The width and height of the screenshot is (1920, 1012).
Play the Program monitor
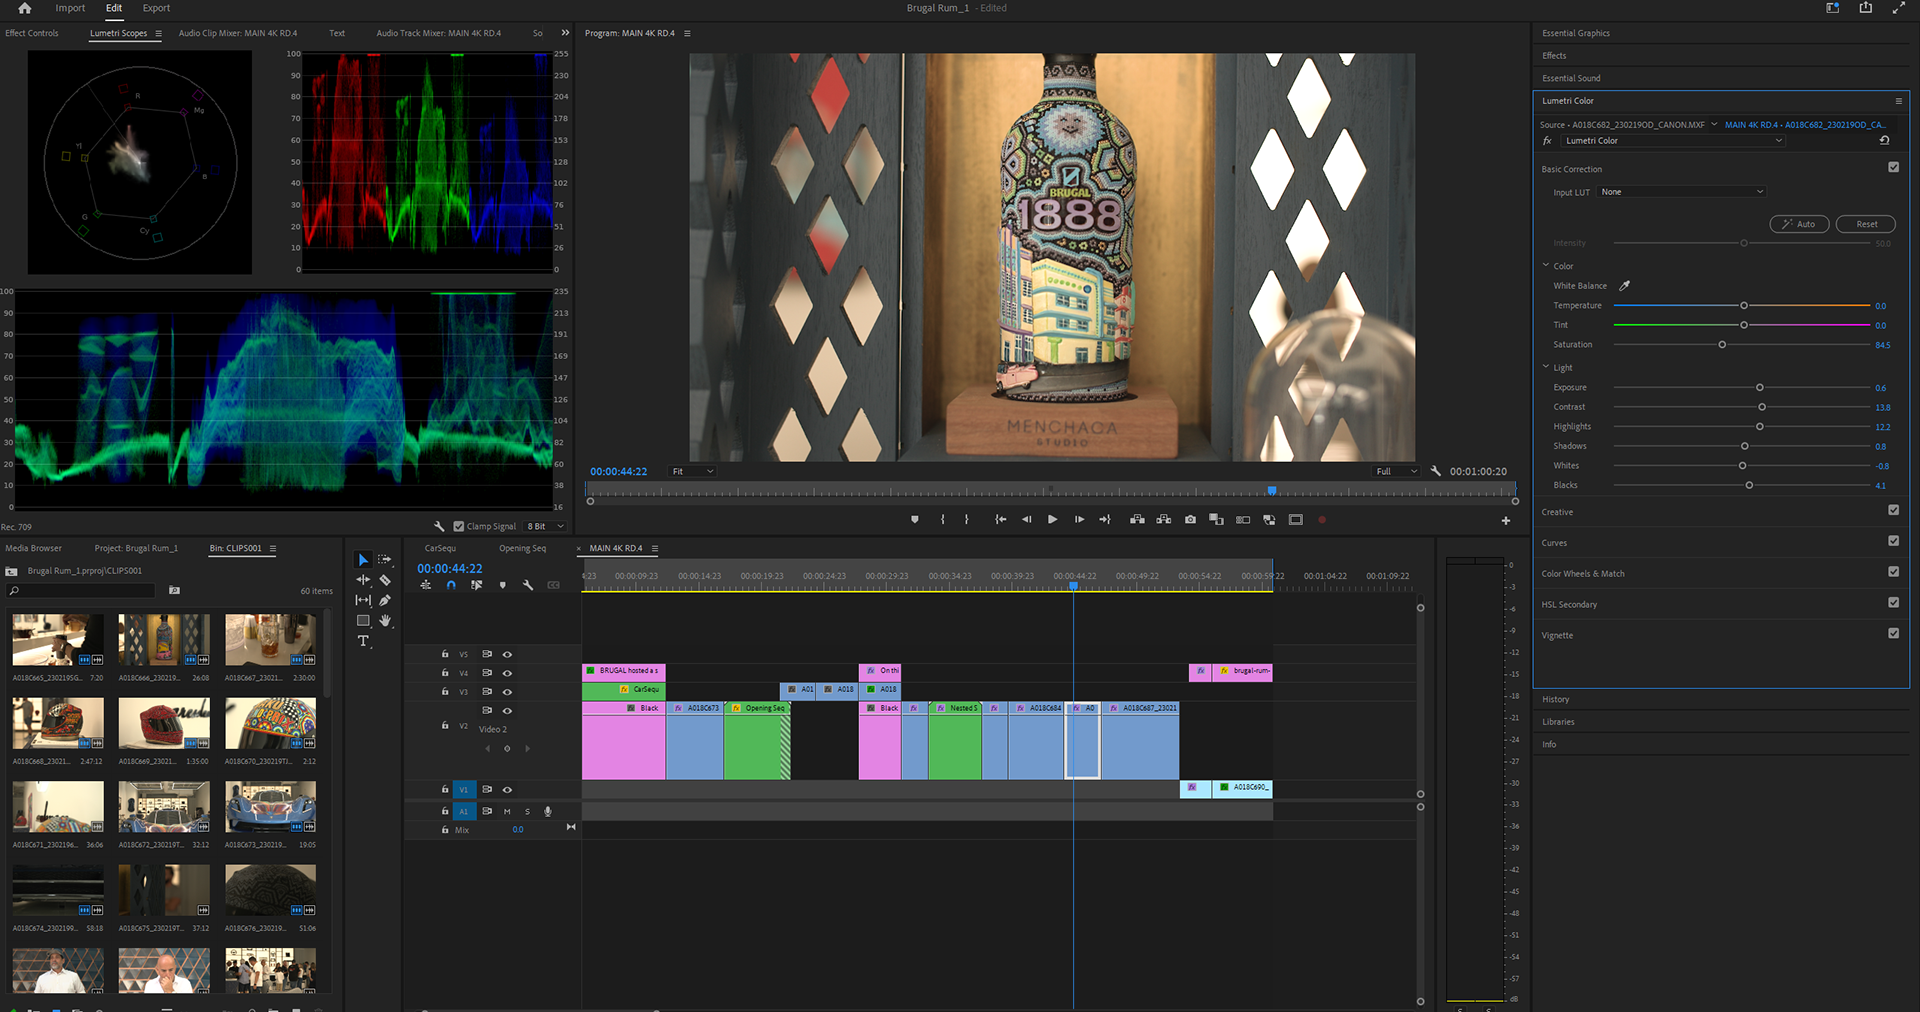(1052, 520)
